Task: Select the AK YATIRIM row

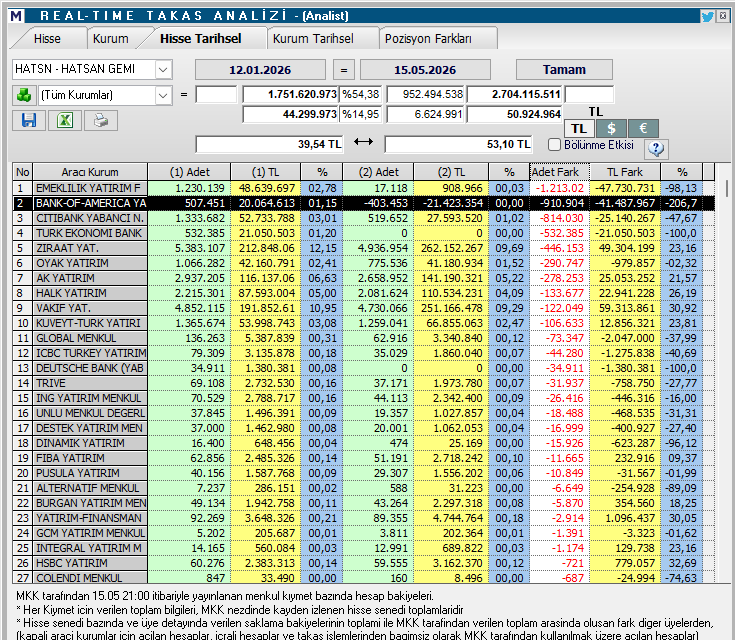Action: click(x=363, y=278)
